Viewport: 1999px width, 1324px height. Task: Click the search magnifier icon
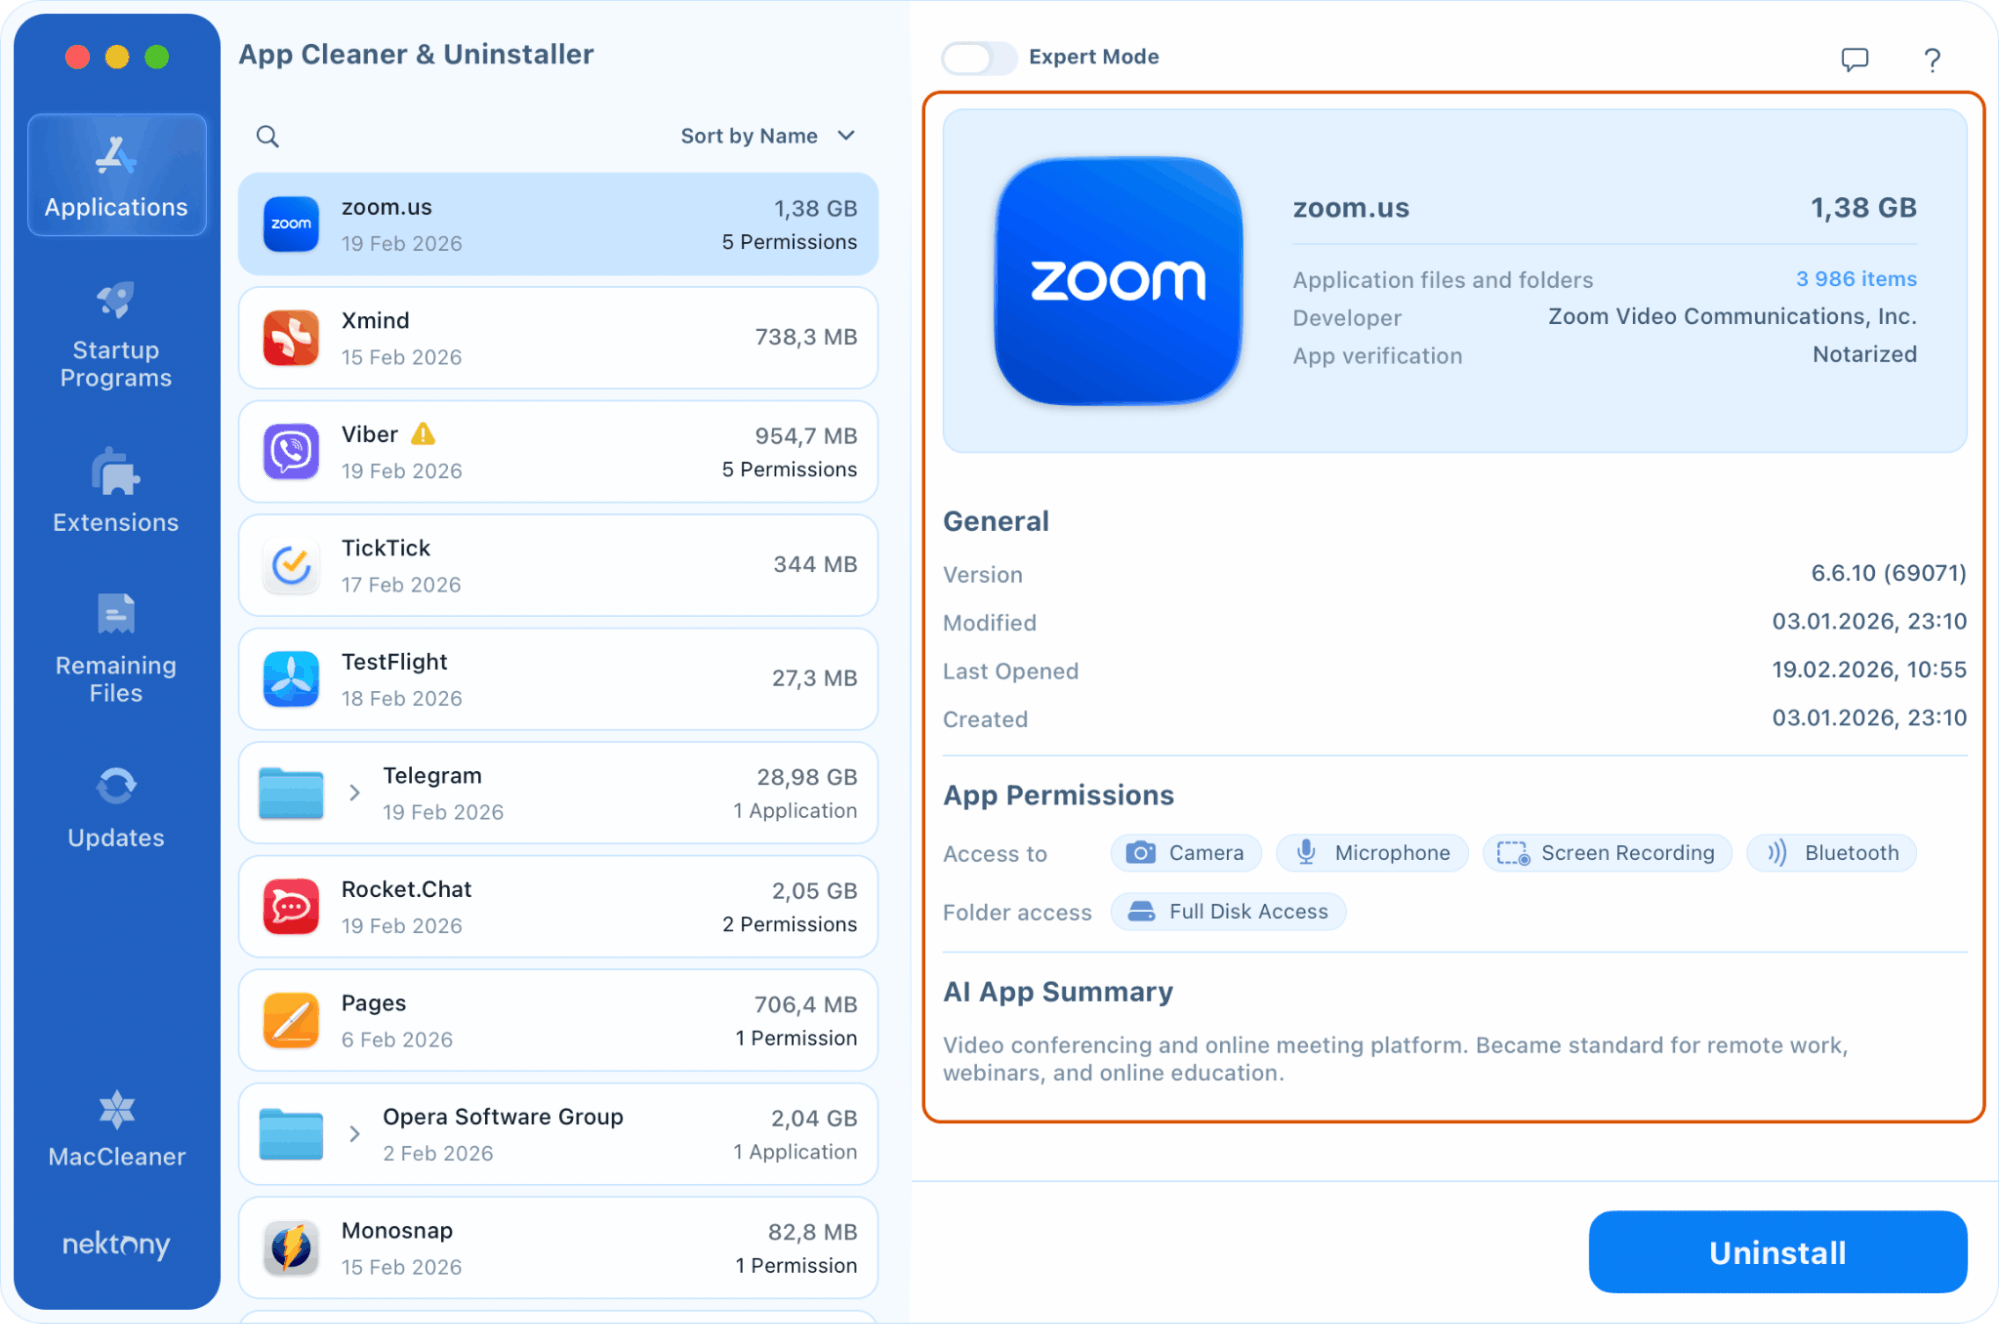pos(266,136)
